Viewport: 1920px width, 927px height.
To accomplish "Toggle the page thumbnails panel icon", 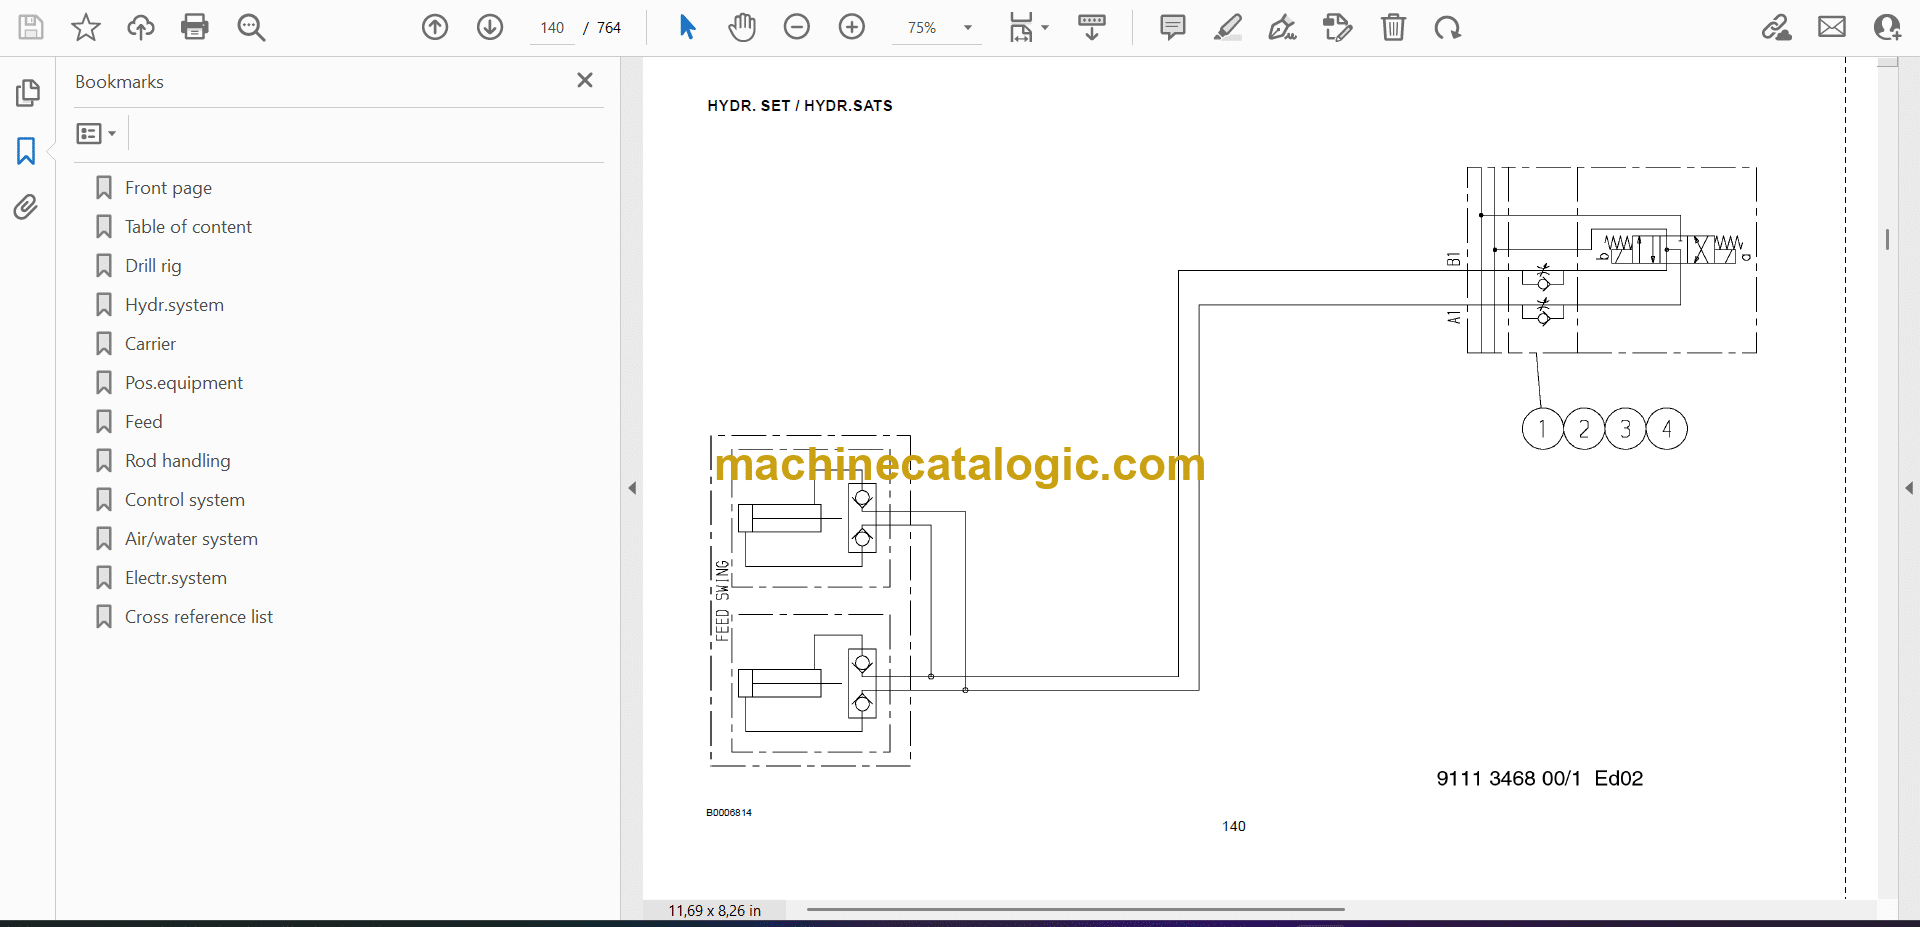I will coord(27,93).
